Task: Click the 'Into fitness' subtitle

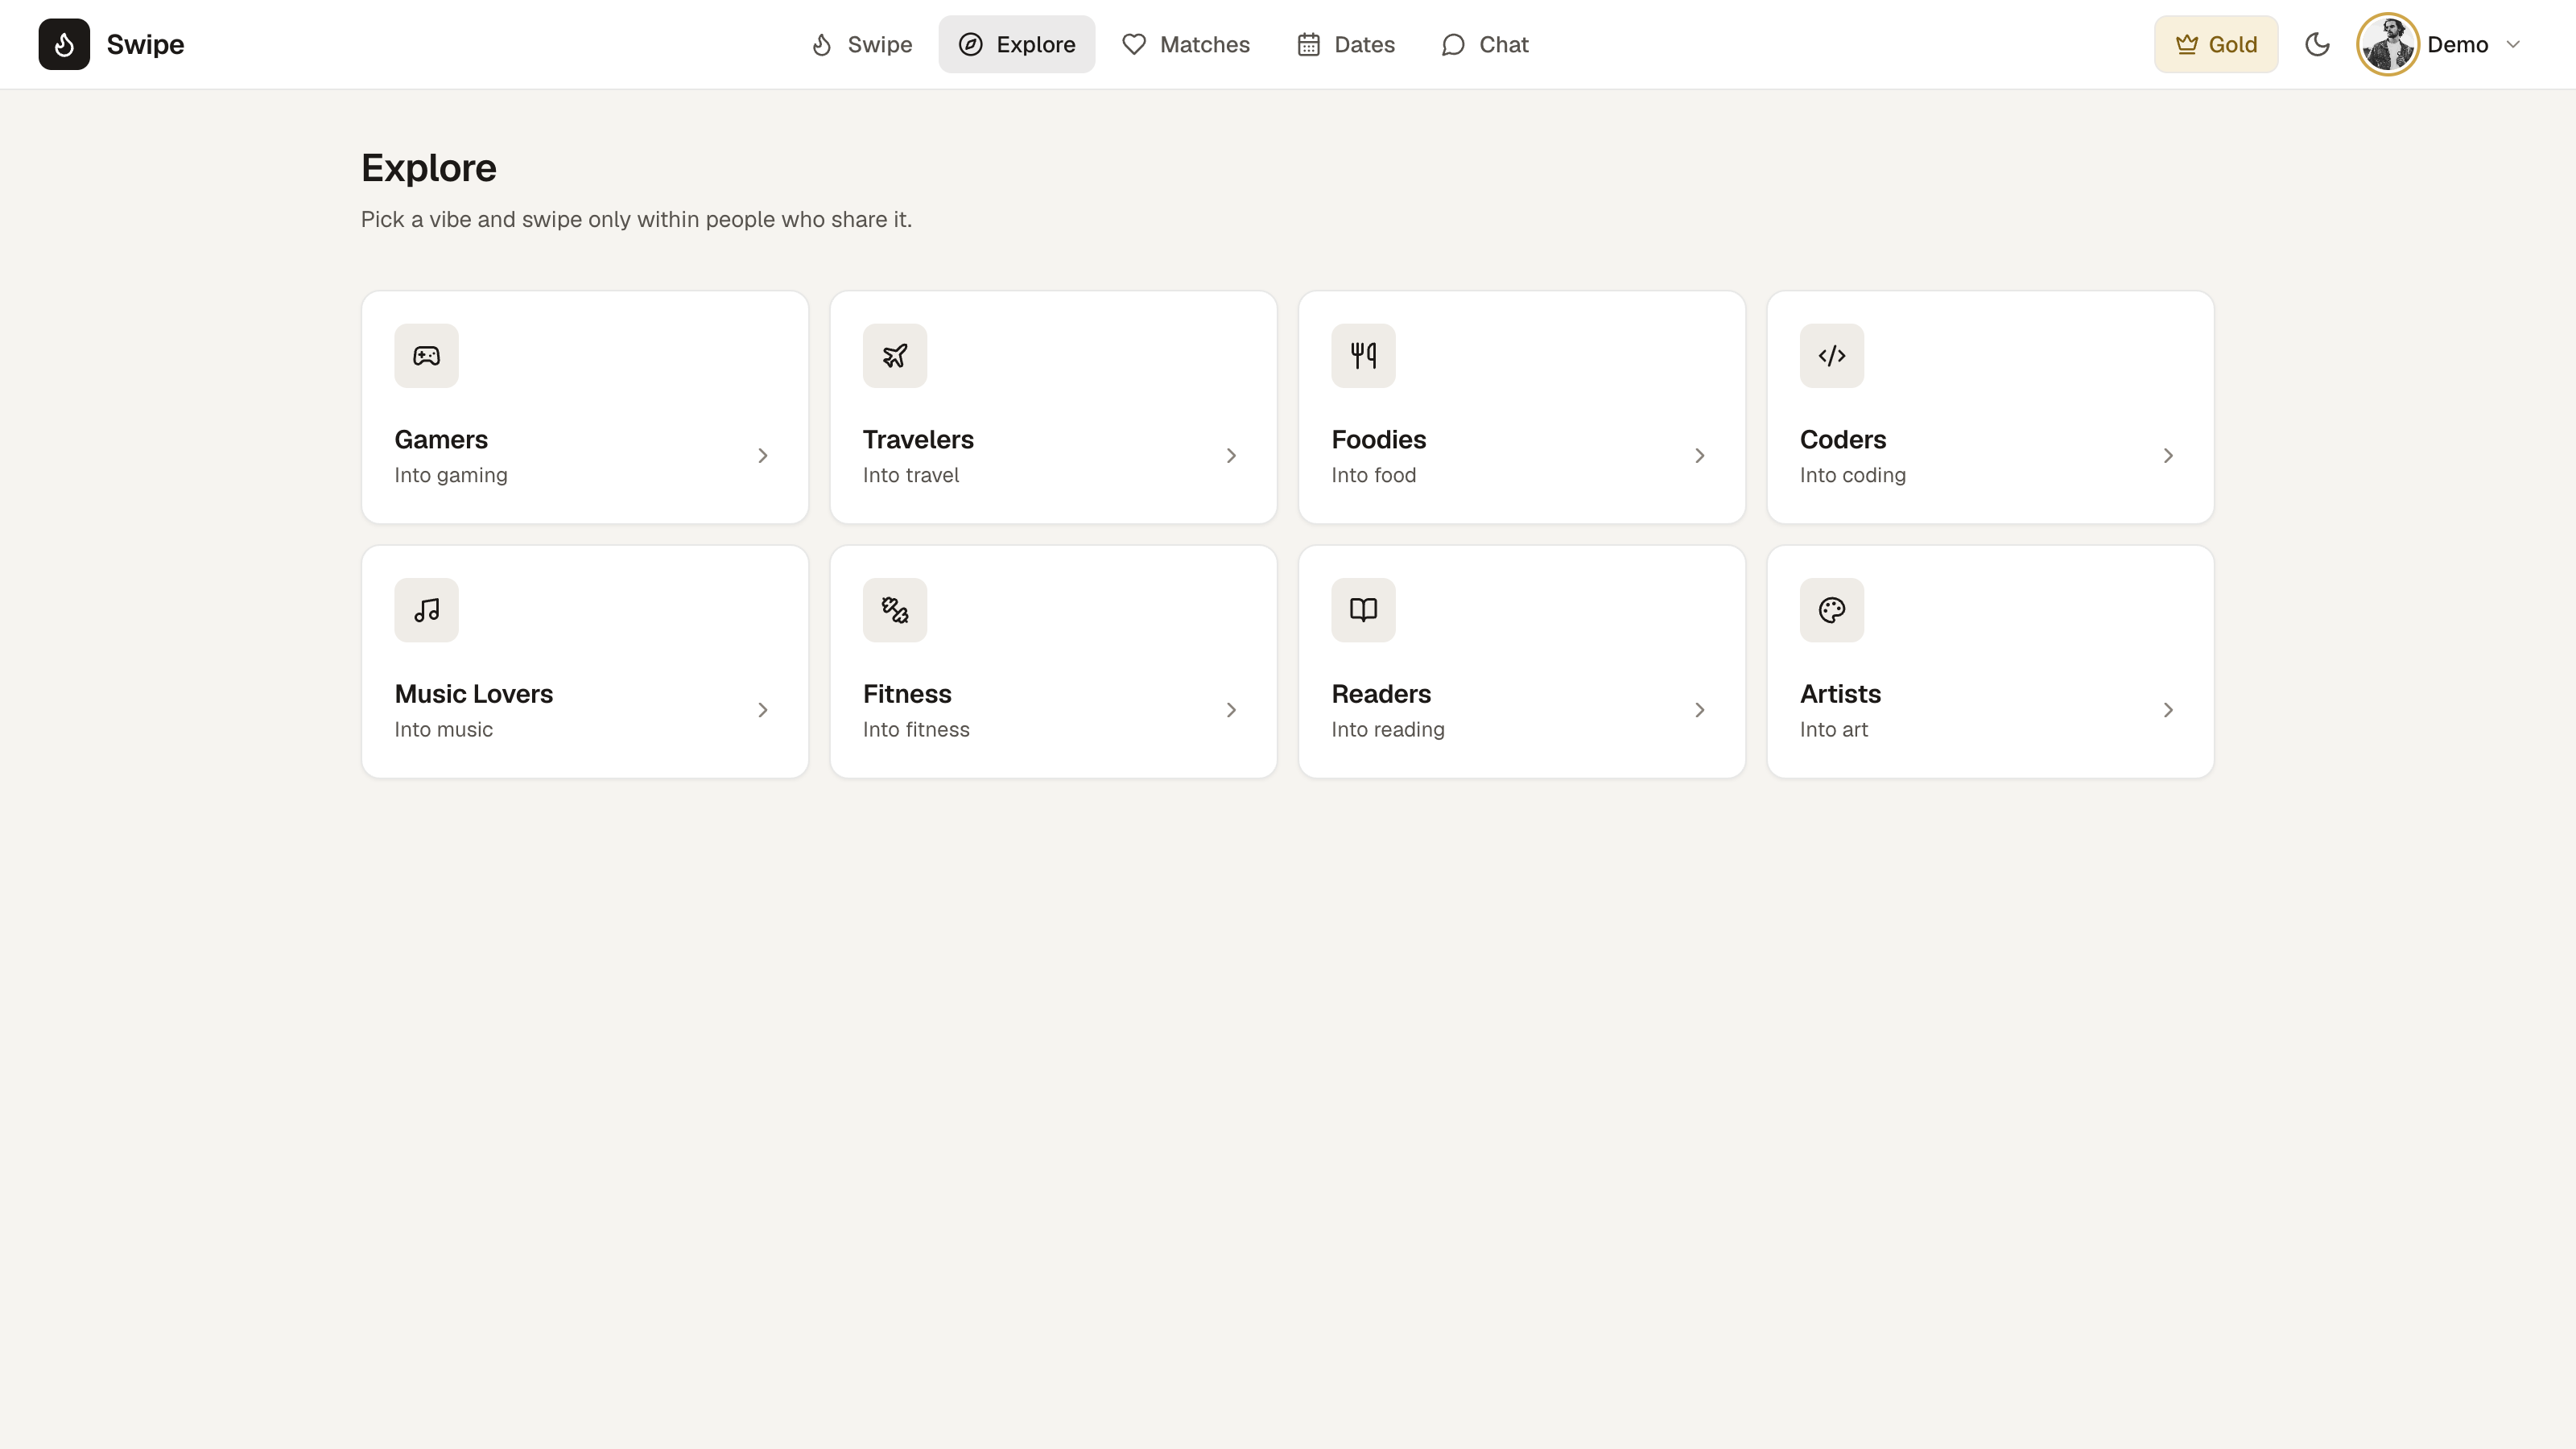Action: [916, 730]
